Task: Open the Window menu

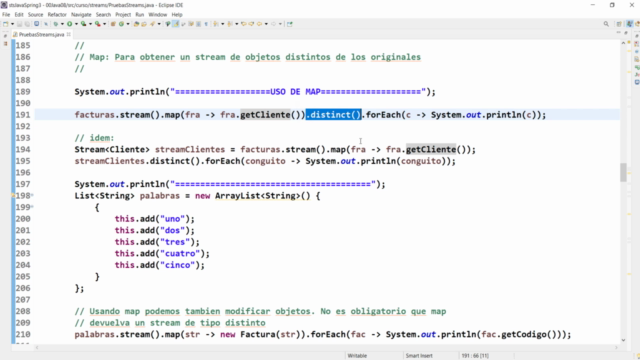Action: (158, 14)
